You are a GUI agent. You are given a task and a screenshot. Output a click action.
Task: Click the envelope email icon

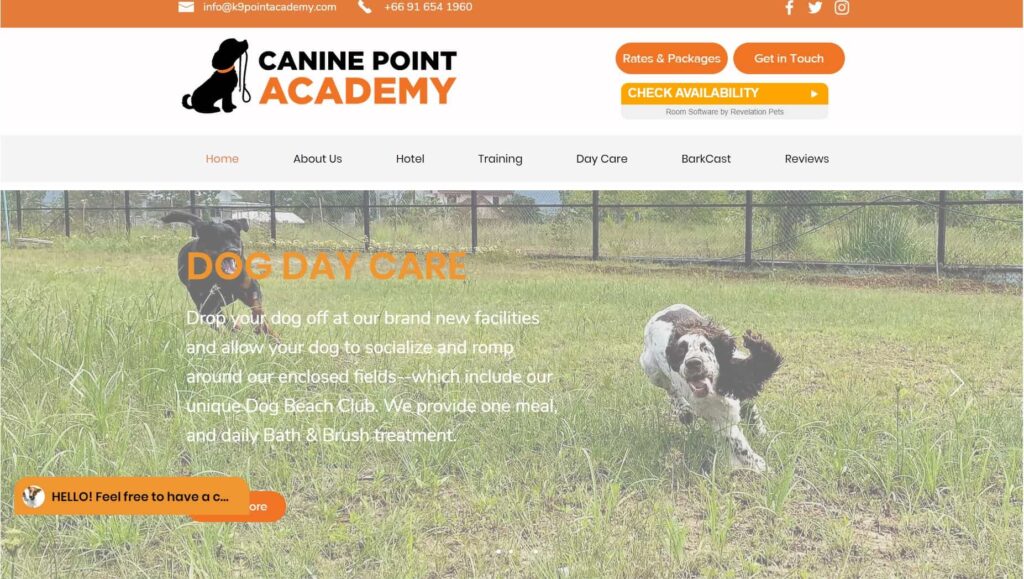(186, 7)
